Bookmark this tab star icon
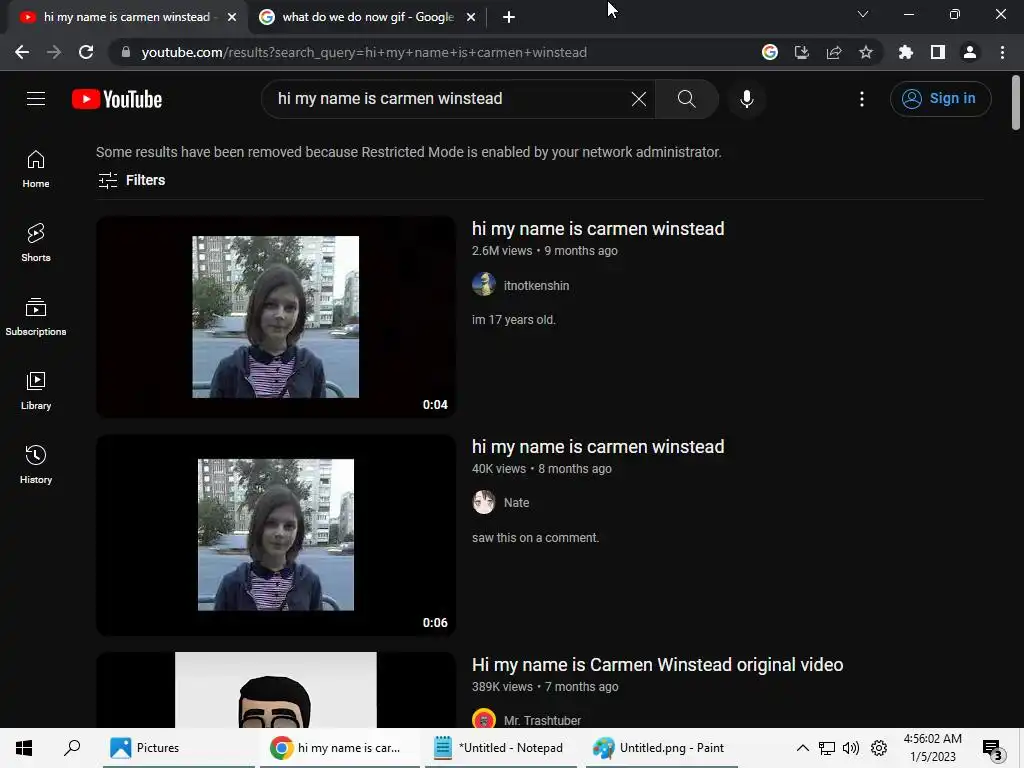Viewport: 1024px width, 768px height. (x=866, y=52)
